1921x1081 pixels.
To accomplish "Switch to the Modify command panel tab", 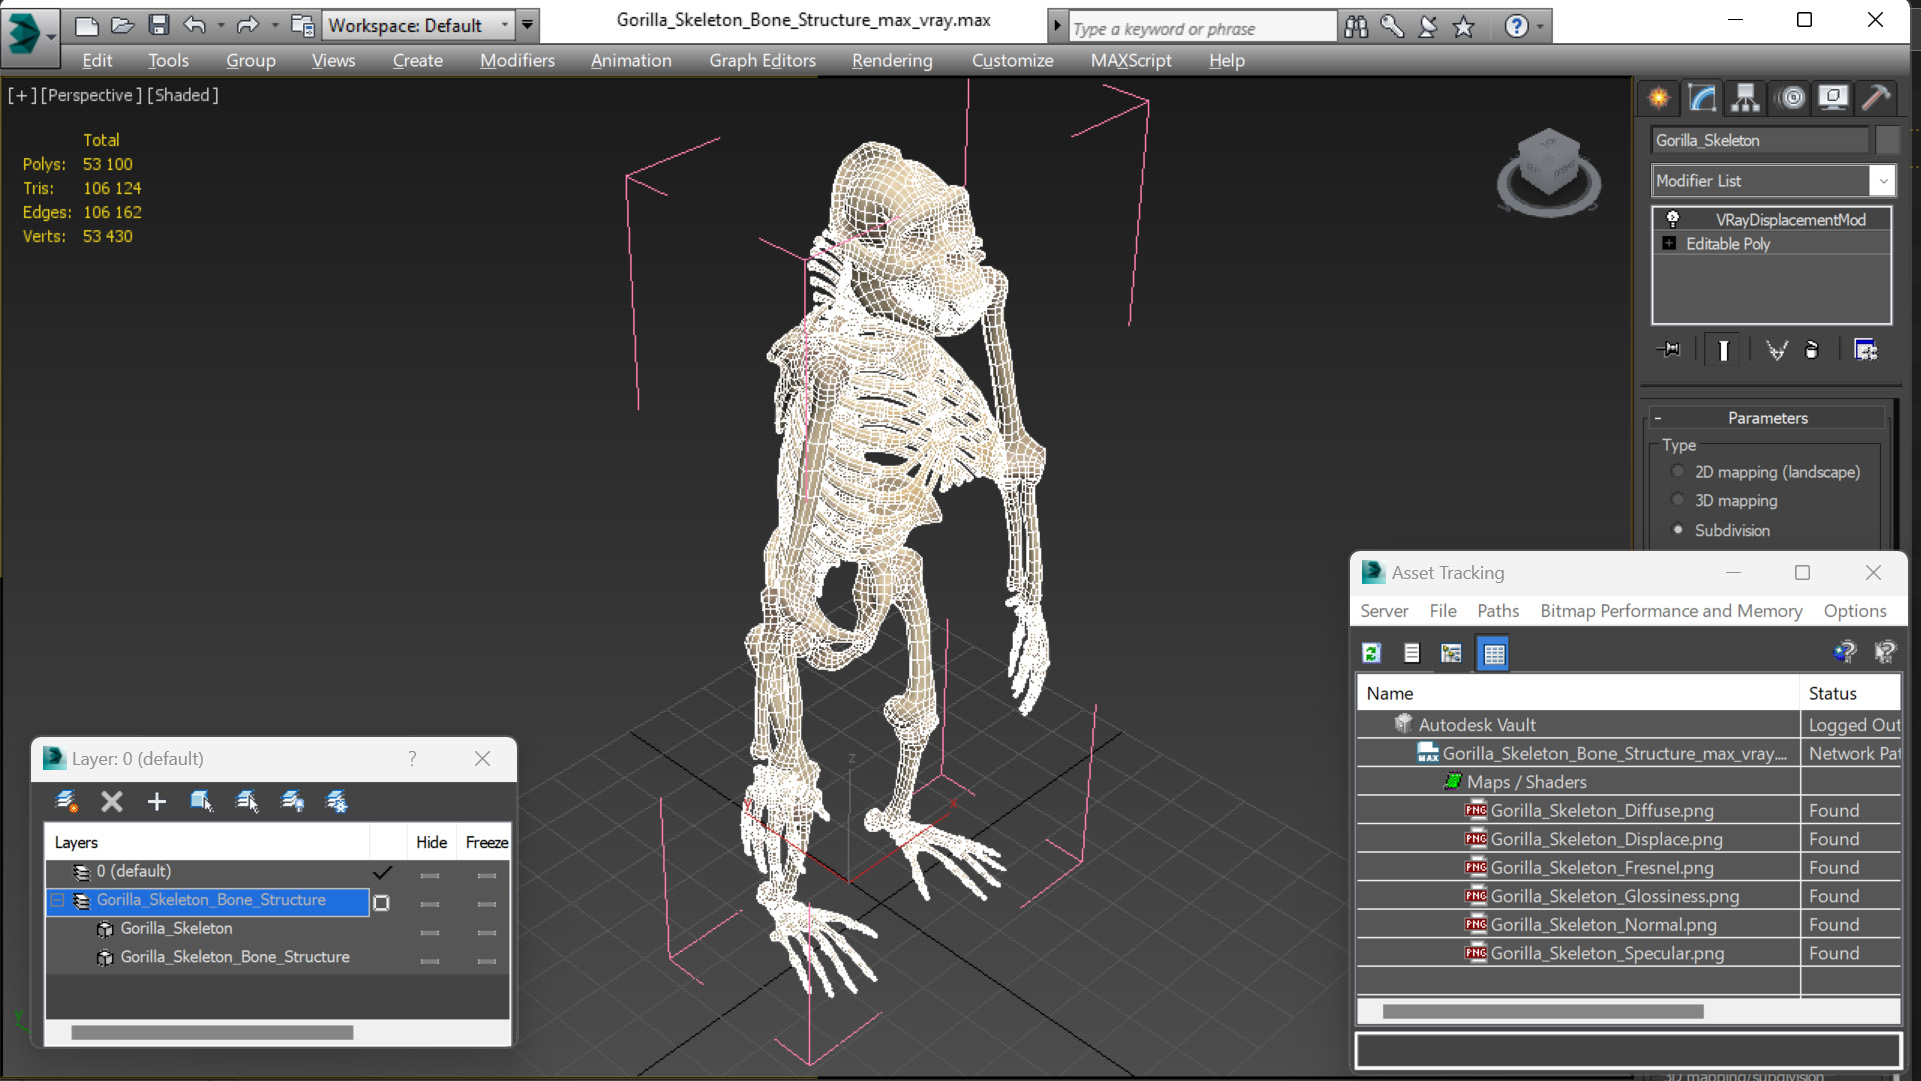I will [x=1702, y=98].
